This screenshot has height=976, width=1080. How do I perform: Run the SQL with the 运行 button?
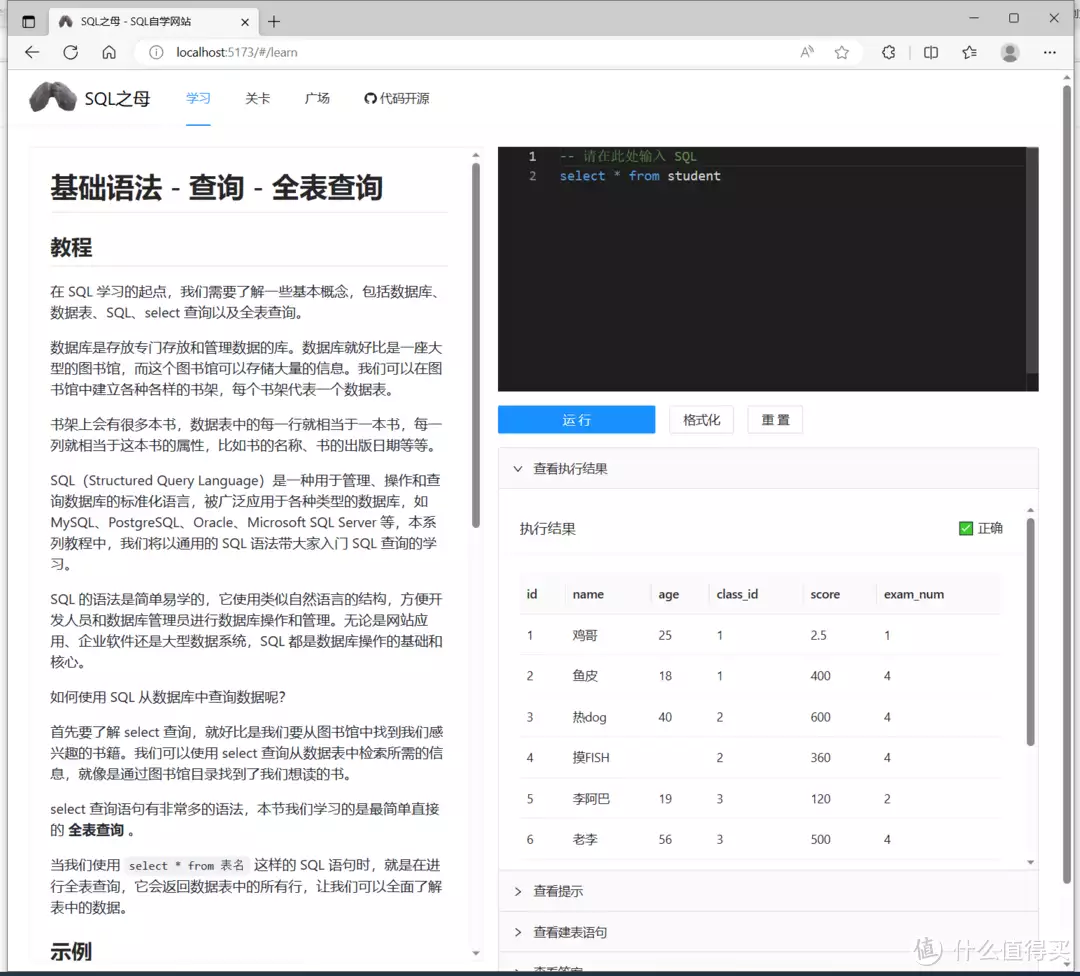click(x=577, y=419)
